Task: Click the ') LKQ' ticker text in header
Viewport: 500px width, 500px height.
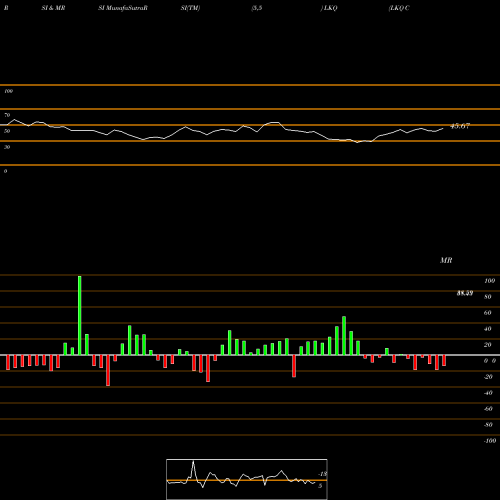Action: (329, 8)
